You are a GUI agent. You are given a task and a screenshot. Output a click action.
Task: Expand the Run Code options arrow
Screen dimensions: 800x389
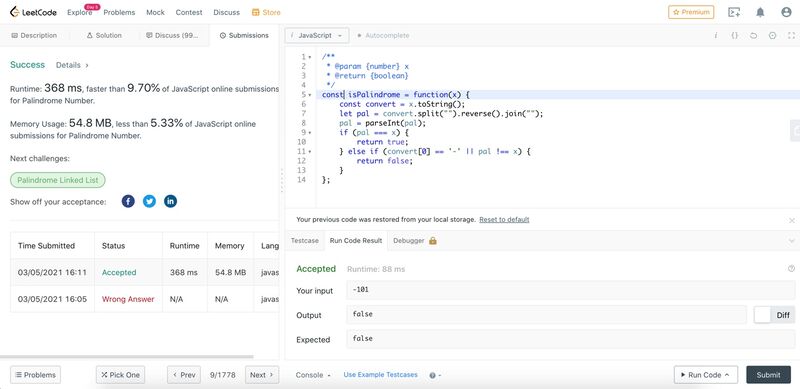tap(727, 375)
